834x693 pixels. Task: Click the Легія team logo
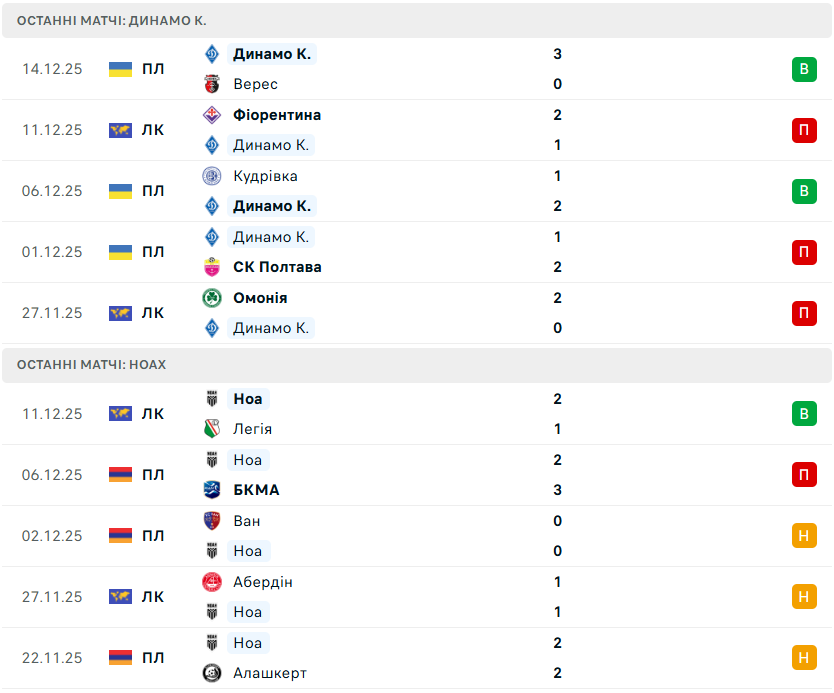(x=211, y=429)
